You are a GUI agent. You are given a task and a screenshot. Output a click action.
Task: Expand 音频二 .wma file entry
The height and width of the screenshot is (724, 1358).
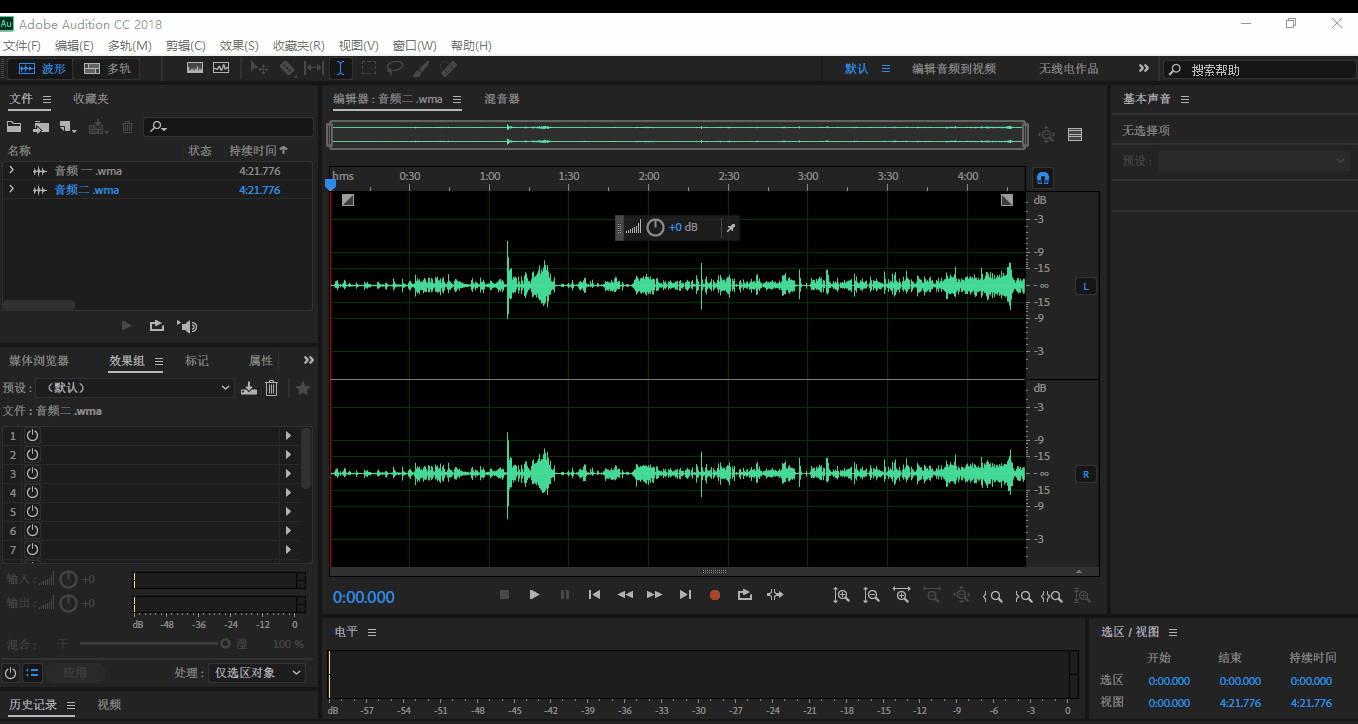coord(11,189)
